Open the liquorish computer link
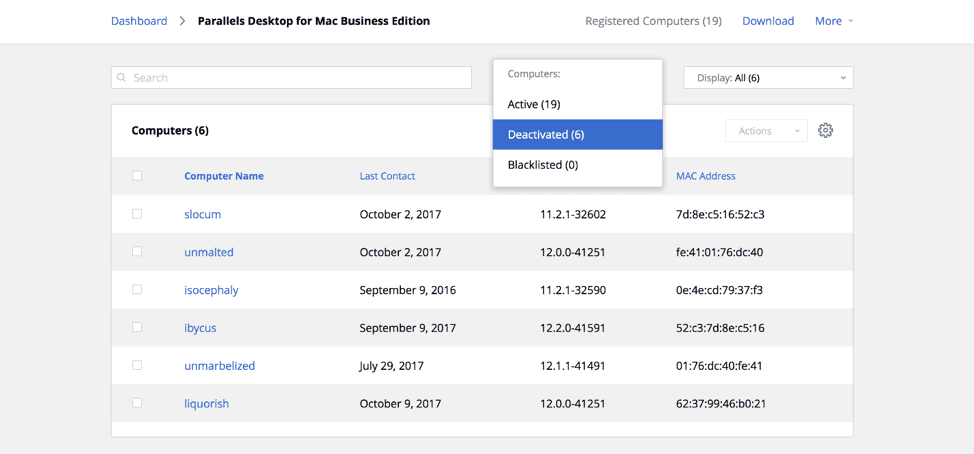Screen dimensions: 974x454 pos(207,404)
